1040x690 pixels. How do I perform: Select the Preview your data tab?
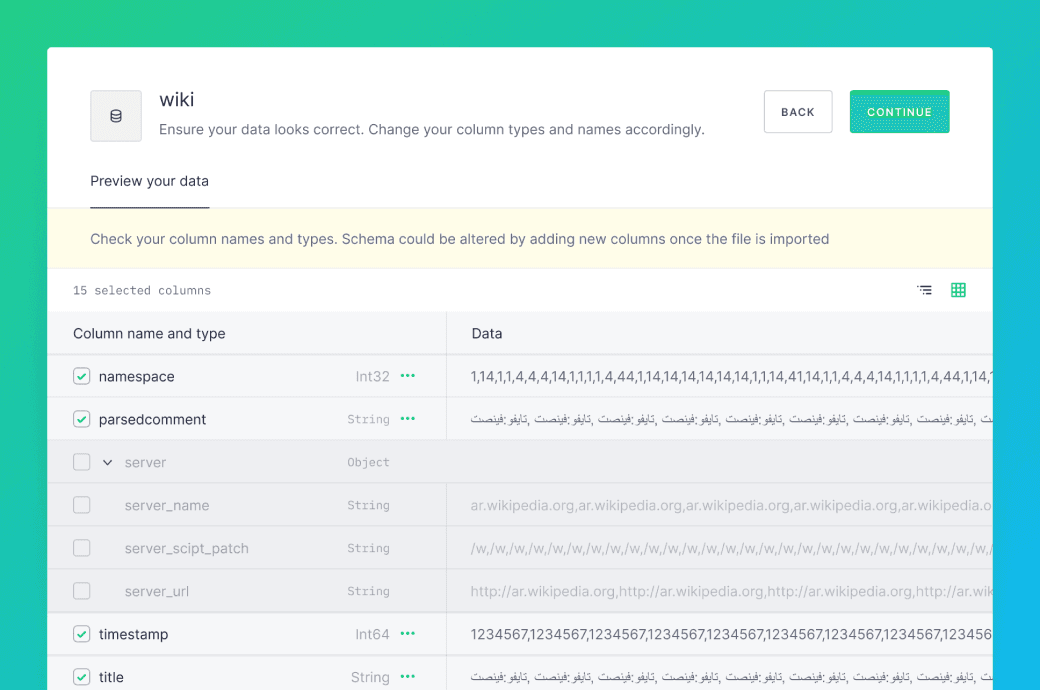click(x=149, y=181)
